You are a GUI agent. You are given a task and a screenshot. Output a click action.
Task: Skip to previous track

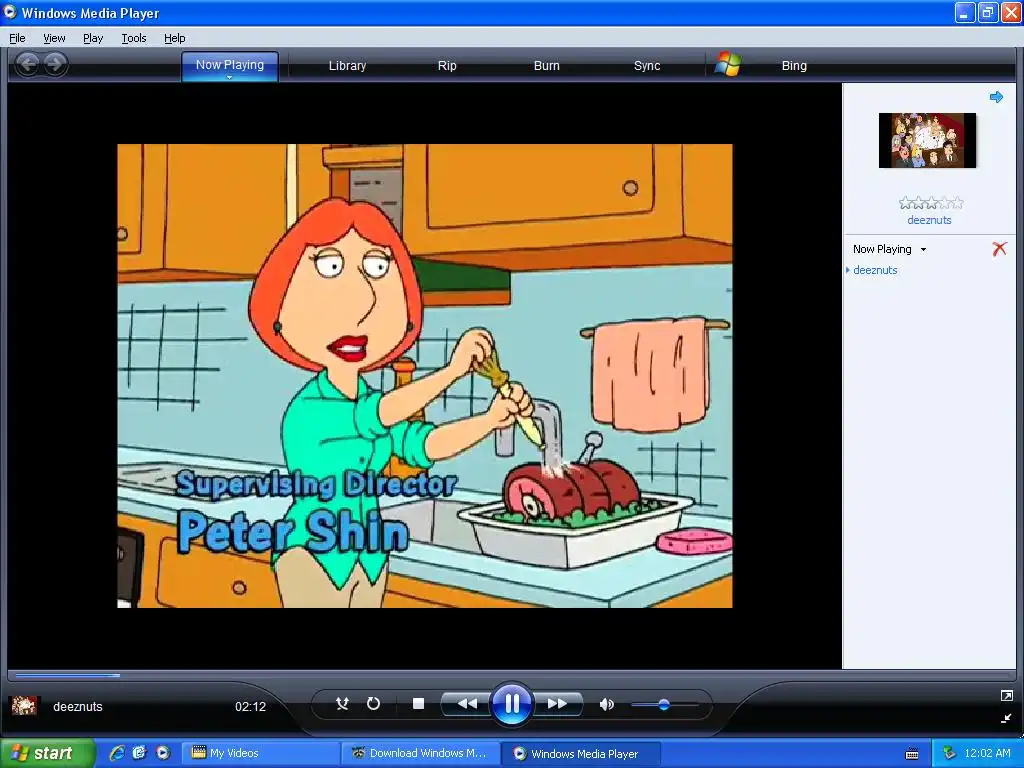point(466,703)
